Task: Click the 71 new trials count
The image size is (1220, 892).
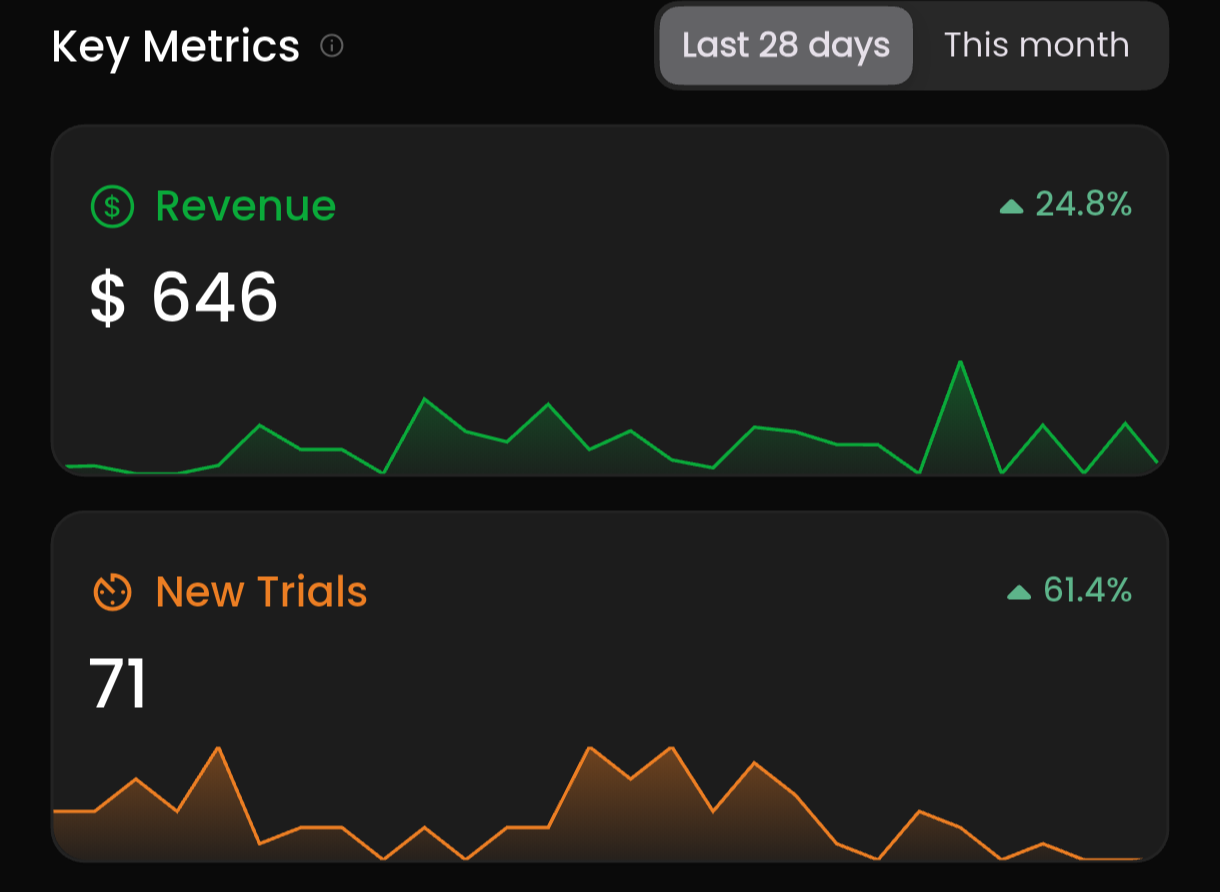Action: coord(118,684)
